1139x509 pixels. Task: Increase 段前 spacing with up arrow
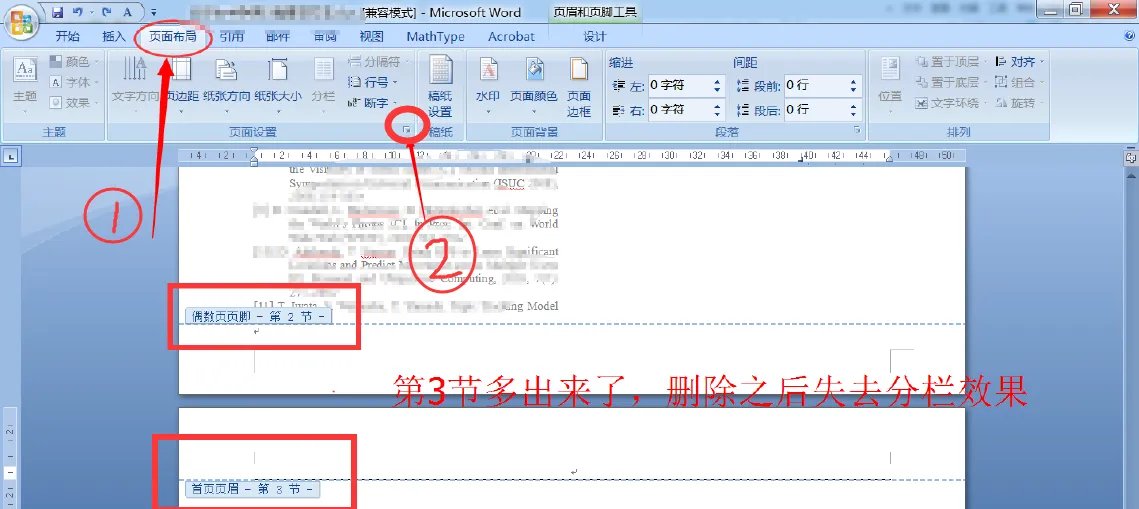[x=853, y=81]
